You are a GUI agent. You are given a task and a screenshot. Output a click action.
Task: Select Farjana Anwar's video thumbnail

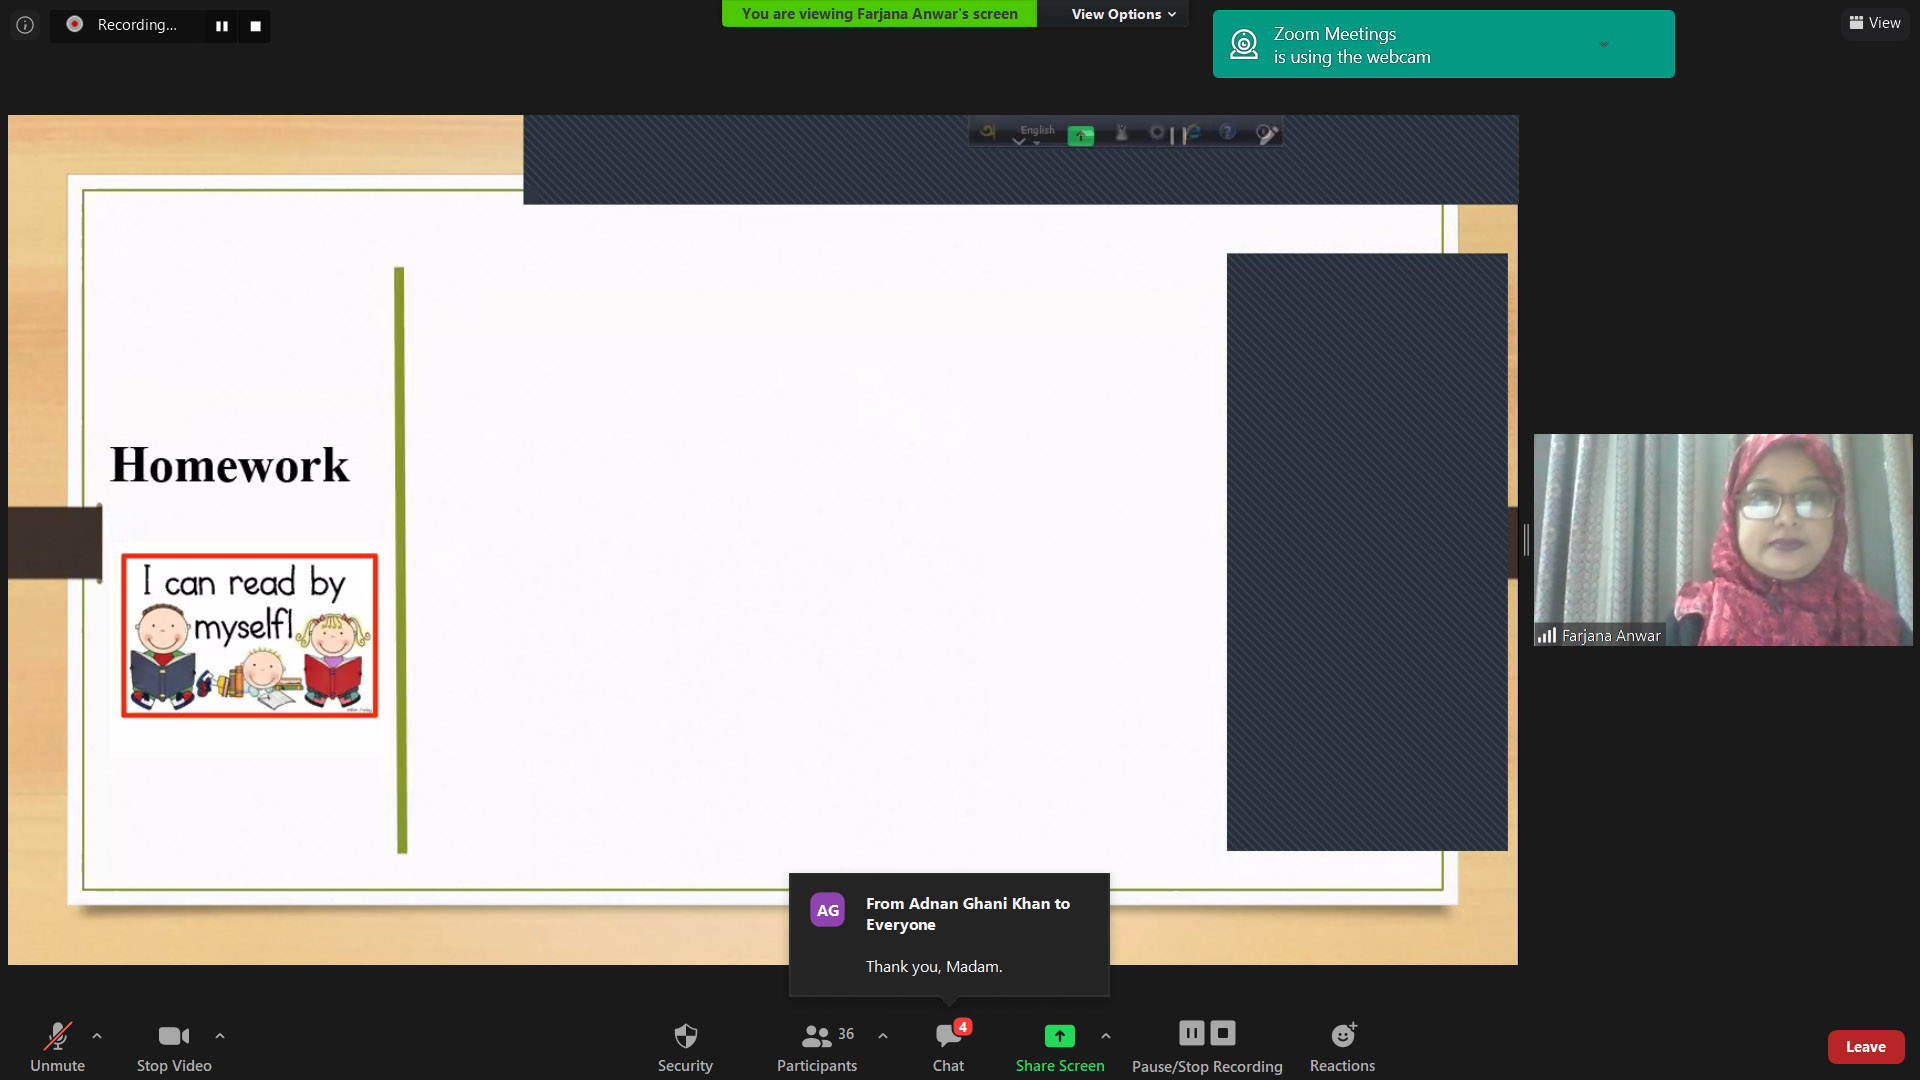pyautogui.click(x=1723, y=540)
